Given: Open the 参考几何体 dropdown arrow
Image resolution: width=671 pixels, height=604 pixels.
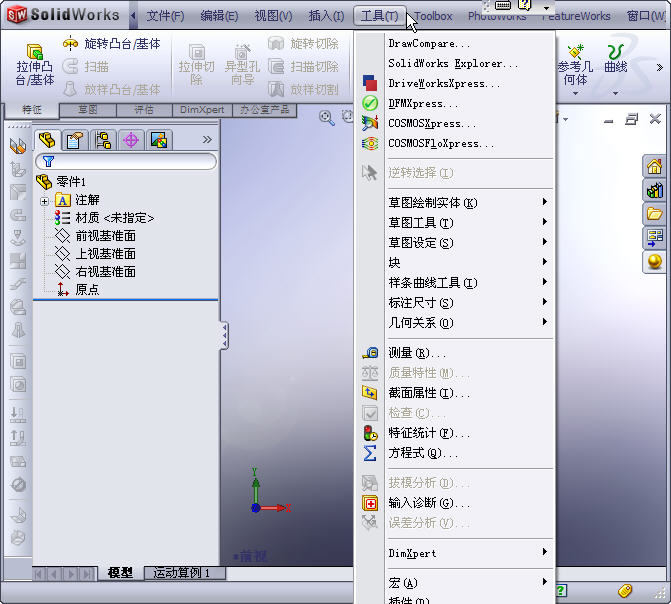Looking at the screenshot, I should (576, 93).
